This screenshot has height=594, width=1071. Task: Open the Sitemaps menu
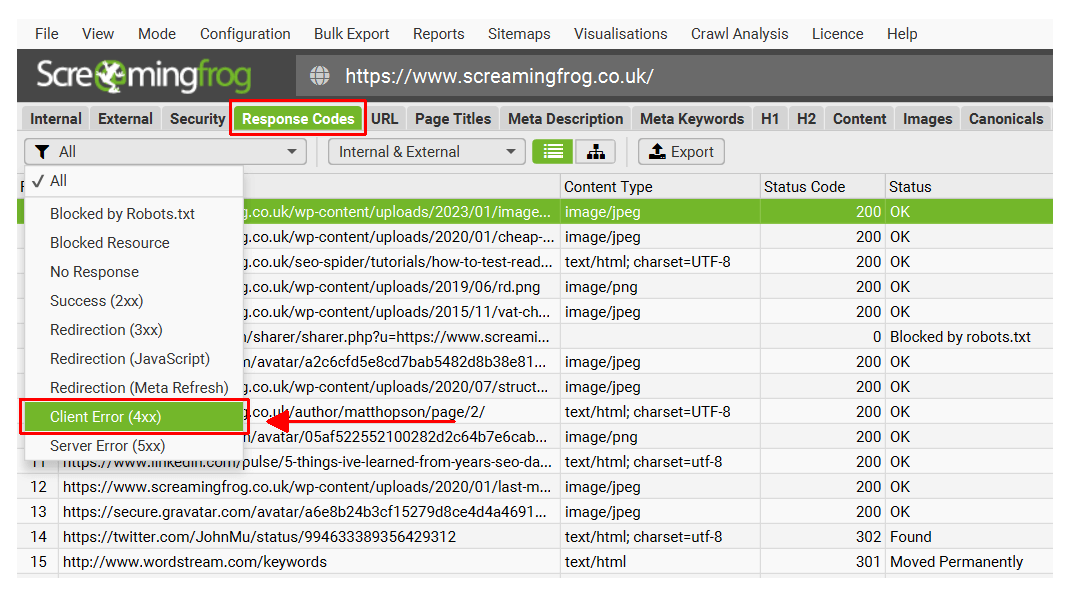(518, 33)
